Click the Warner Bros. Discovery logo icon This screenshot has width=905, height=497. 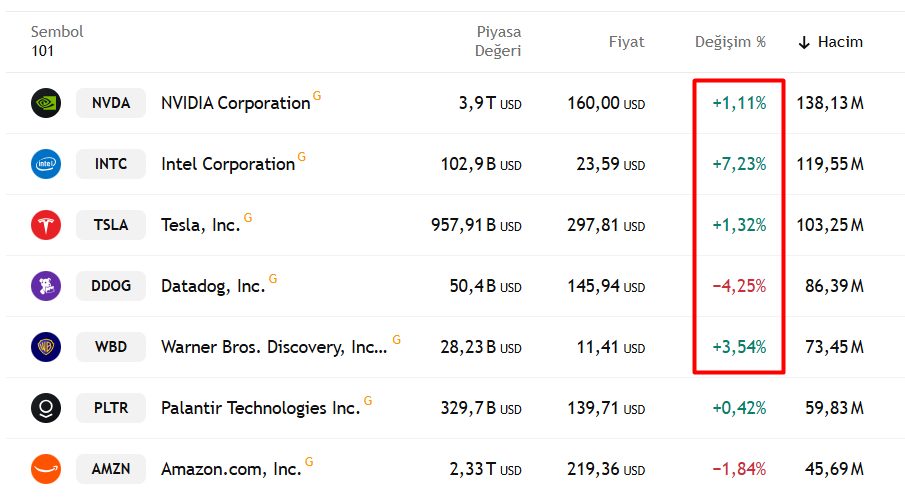[x=46, y=347]
